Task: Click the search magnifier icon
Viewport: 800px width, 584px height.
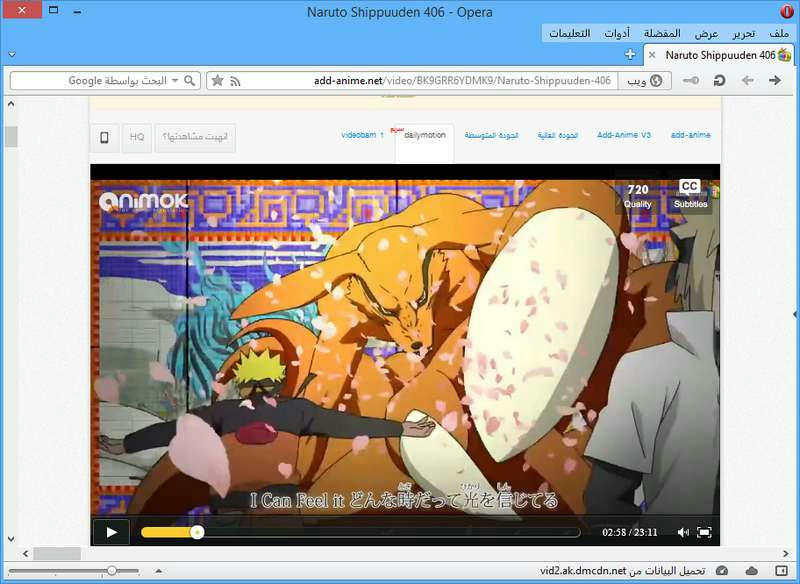Action: [190, 81]
